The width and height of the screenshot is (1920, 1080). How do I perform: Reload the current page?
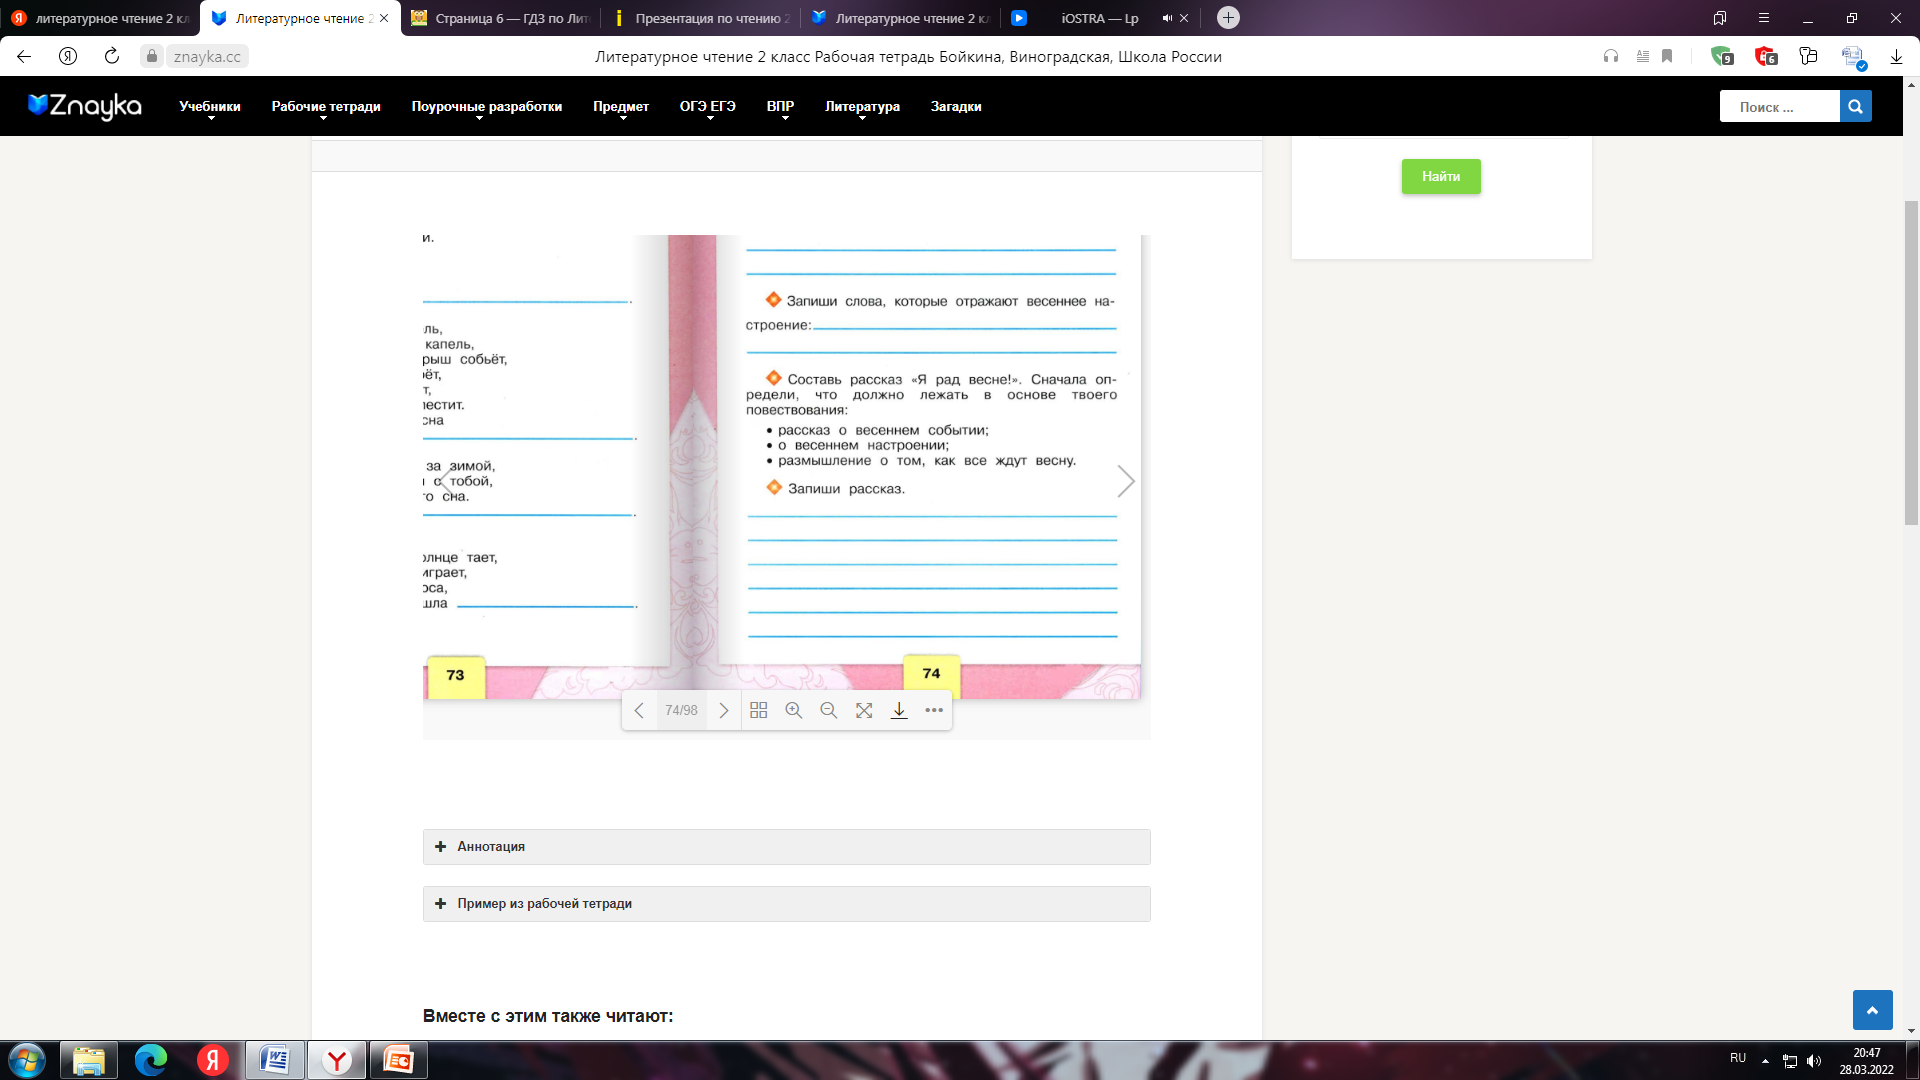[112, 56]
